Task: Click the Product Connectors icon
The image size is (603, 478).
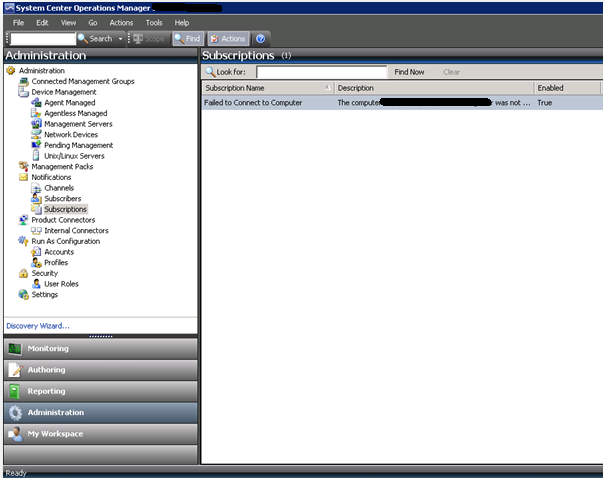Action: tap(23, 220)
